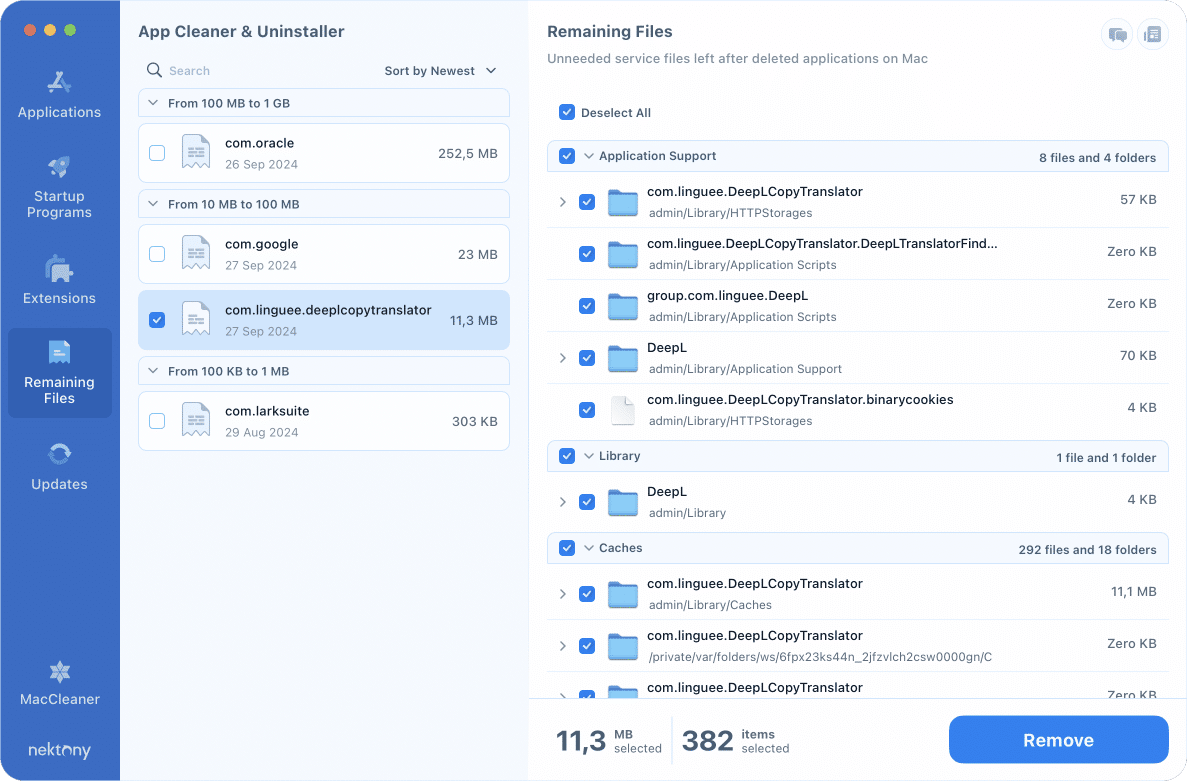Select com.larksuite row 303 KB

coord(324,421)
